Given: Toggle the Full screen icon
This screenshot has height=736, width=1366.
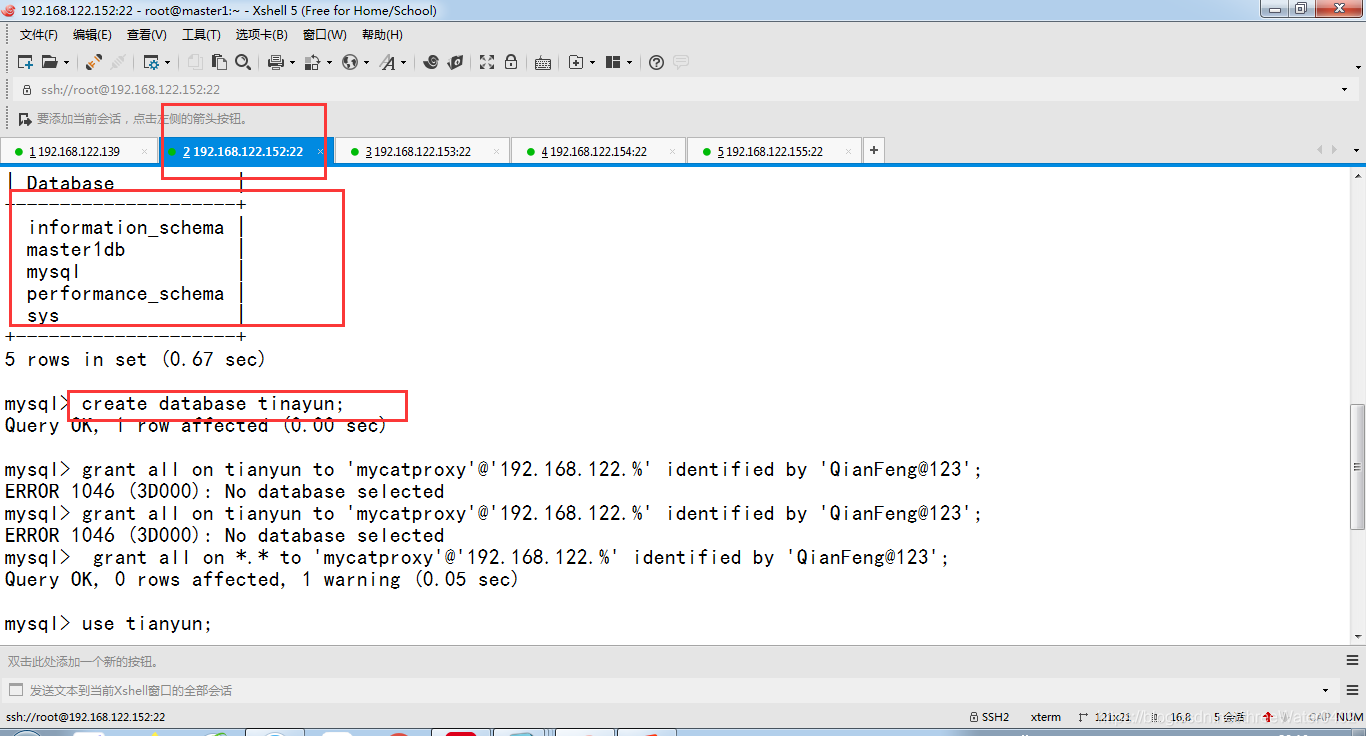Looking at the screenshot, I should (x=487, y=62).
